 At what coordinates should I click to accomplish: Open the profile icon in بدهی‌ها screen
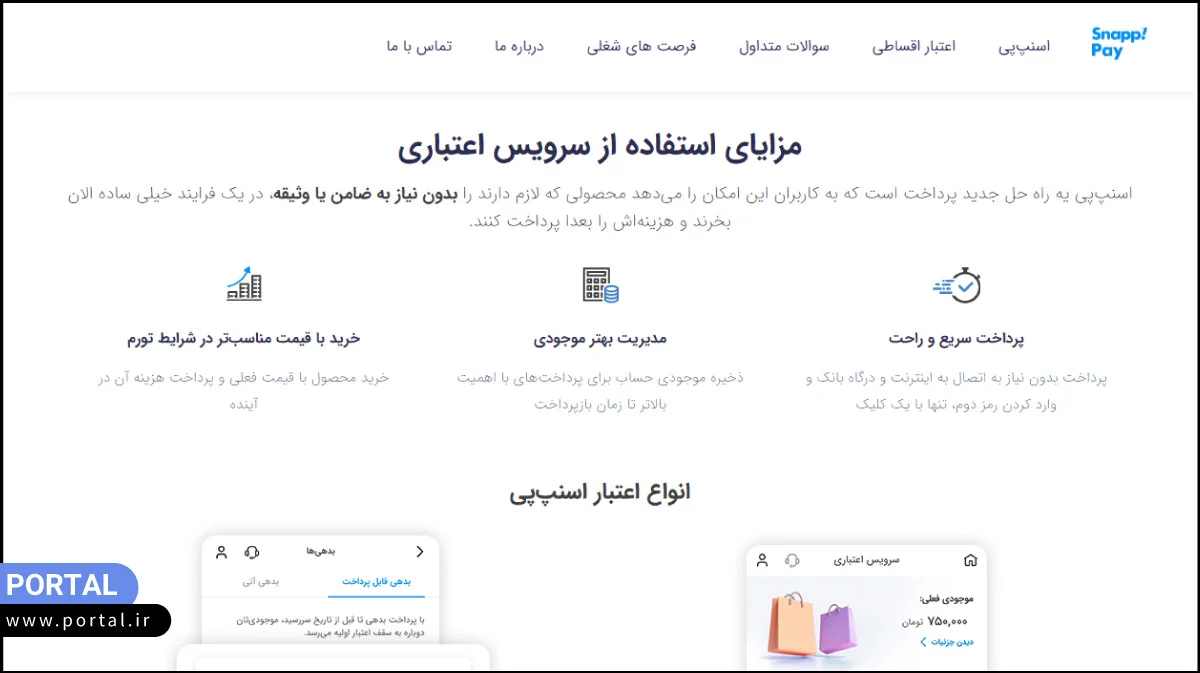tap(223, 552)
